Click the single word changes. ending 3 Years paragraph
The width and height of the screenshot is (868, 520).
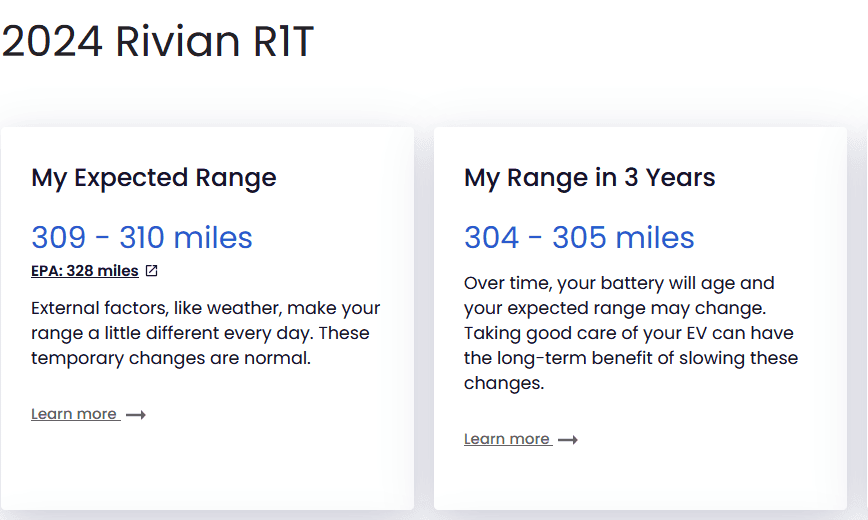tap(504, 383)
